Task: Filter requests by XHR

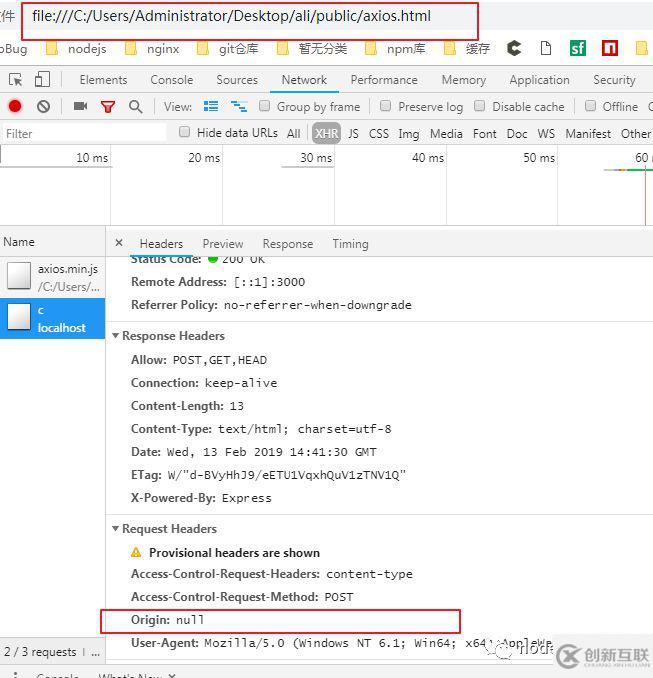Action: click(326, 134)
